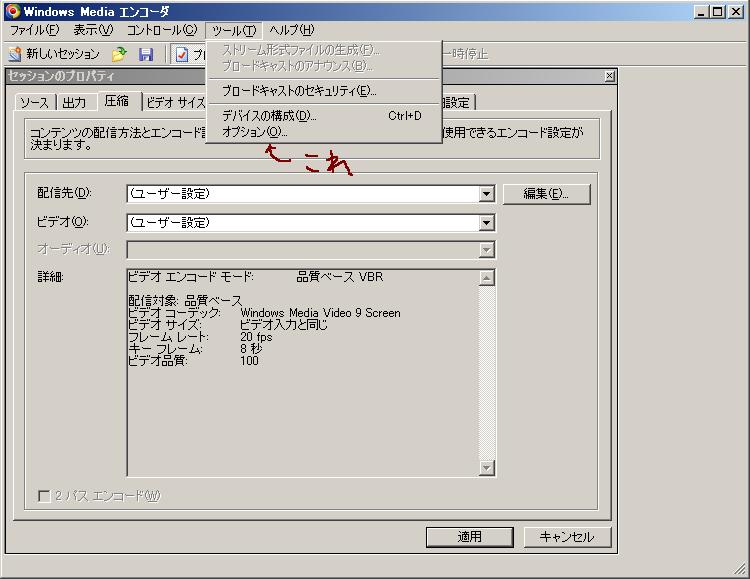
Task: Click the 20 fps frame rate value
Action: 256,337
